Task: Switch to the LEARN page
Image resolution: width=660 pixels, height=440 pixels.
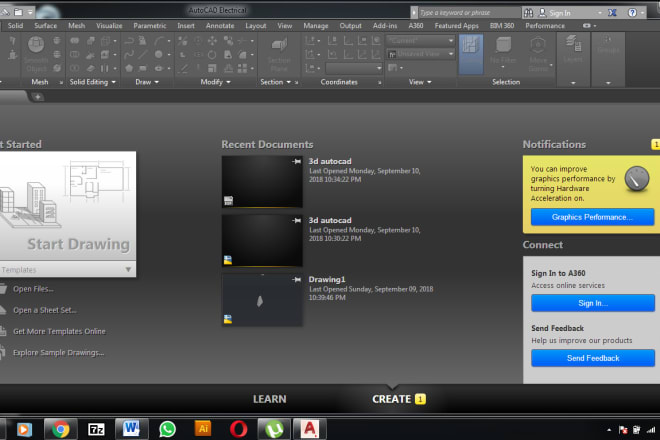Action: (269, 399)
